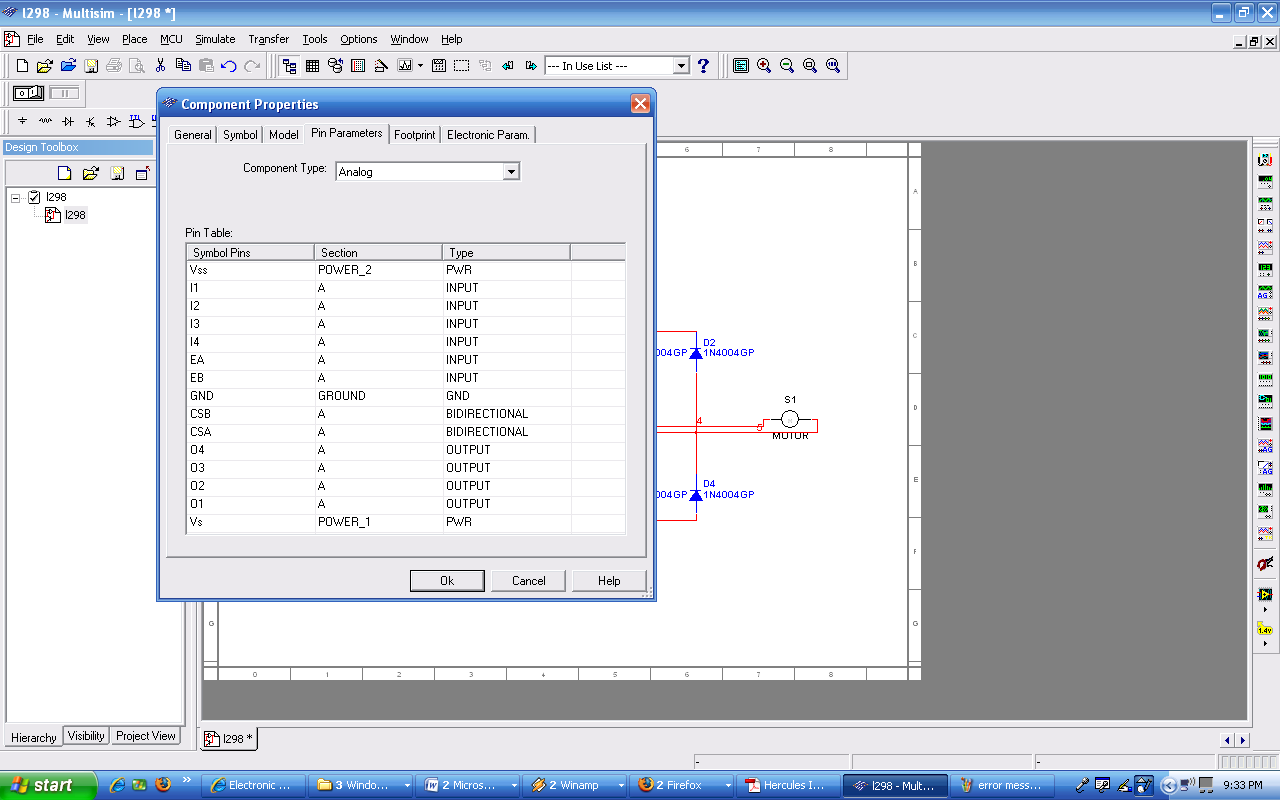Click the Ok button

[447, 580]
